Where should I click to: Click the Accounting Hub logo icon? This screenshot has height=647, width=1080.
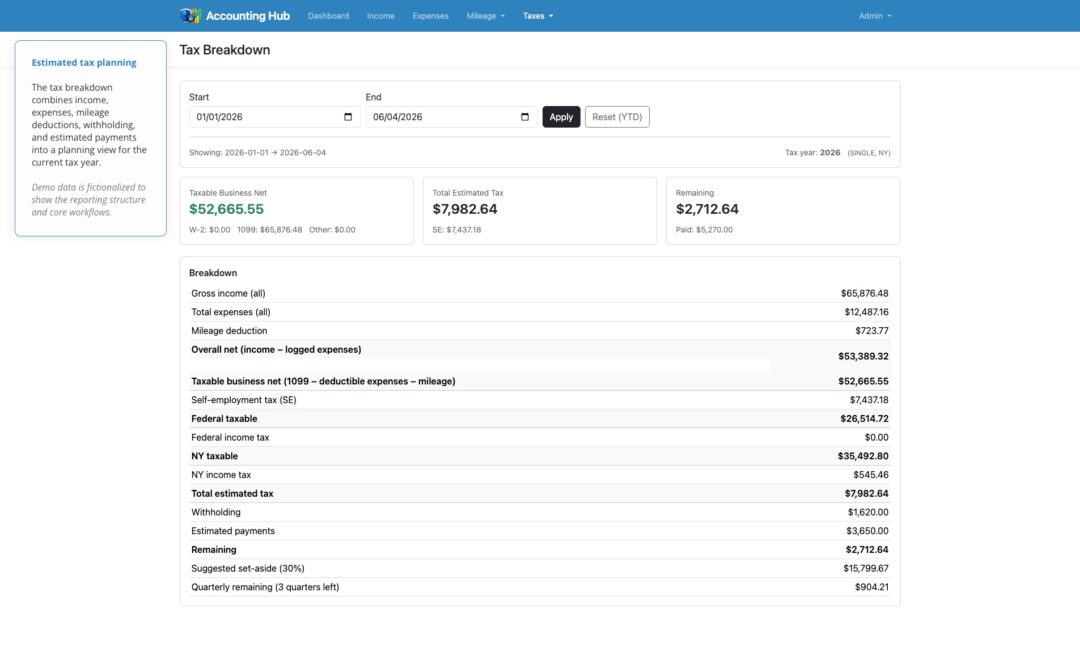point(190,15)
